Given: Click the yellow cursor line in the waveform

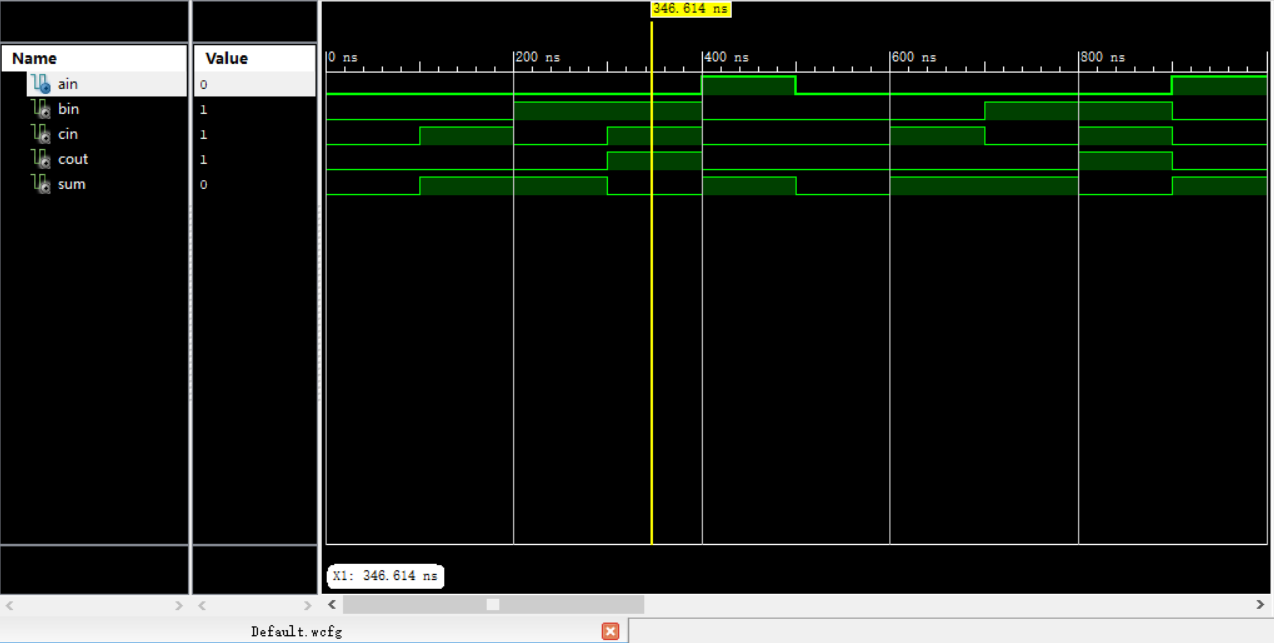Looking at the screenshot, I should 651,300.
